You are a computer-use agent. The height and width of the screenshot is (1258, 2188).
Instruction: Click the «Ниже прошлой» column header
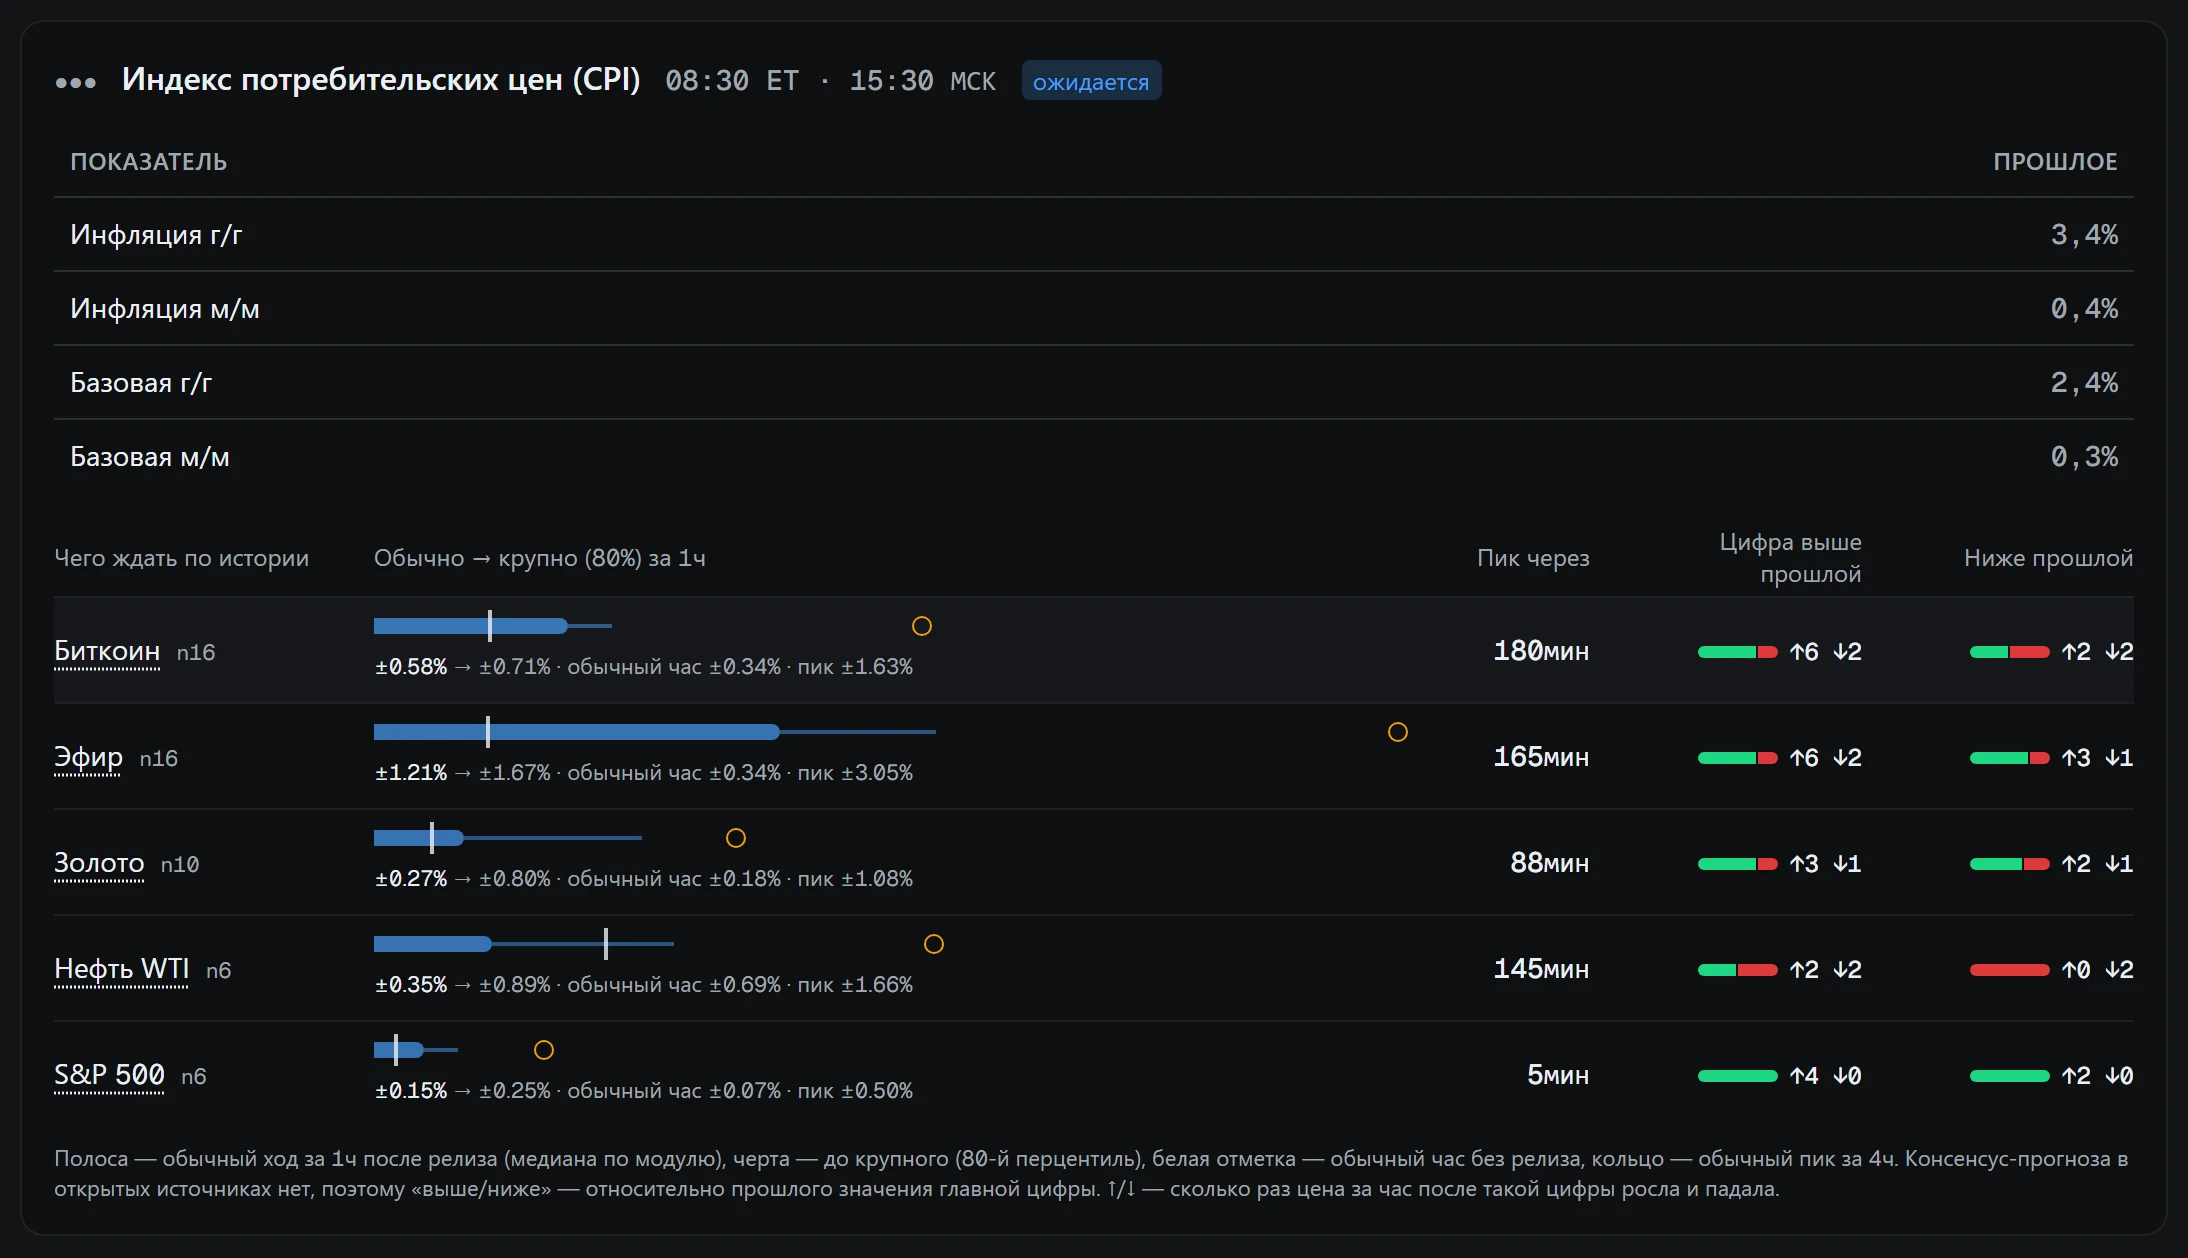pyautogui.click(x=2048, y=558)
